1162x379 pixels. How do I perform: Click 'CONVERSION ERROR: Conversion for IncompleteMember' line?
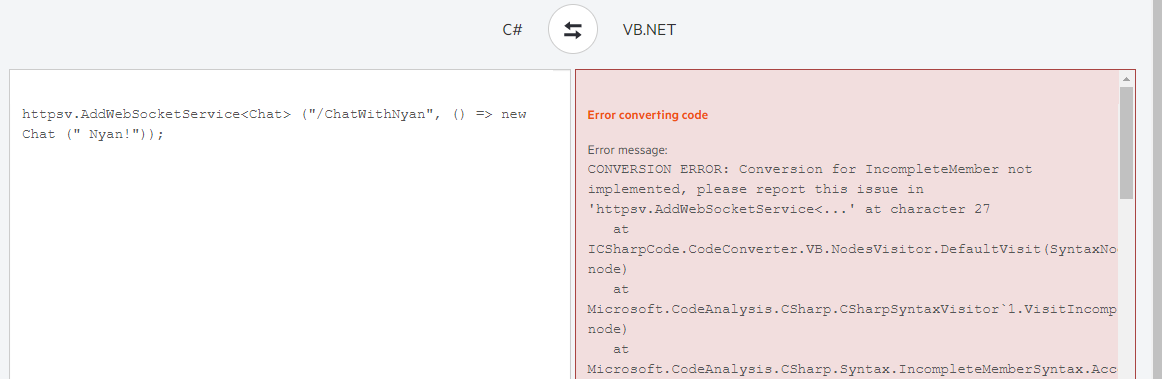click(x=809, y=169)
